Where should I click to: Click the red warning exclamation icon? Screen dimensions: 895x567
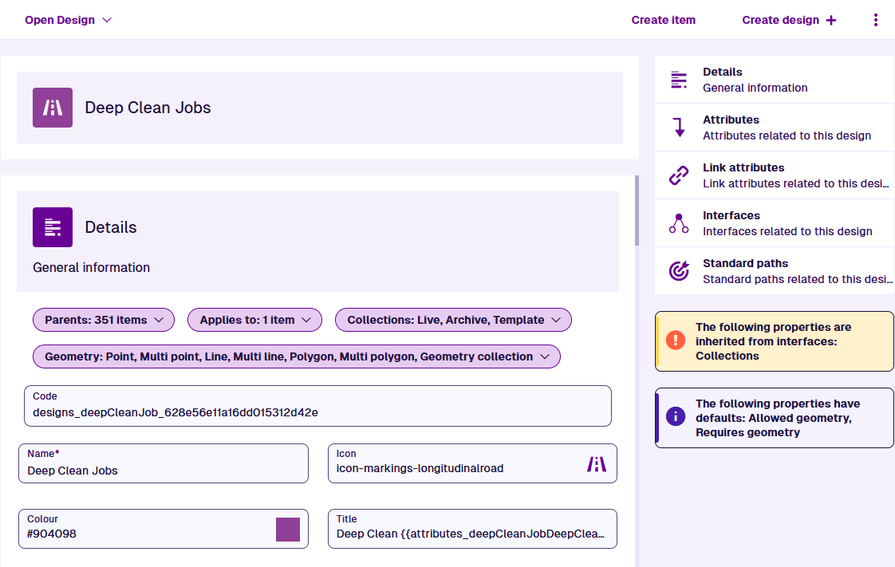[675, 341]
